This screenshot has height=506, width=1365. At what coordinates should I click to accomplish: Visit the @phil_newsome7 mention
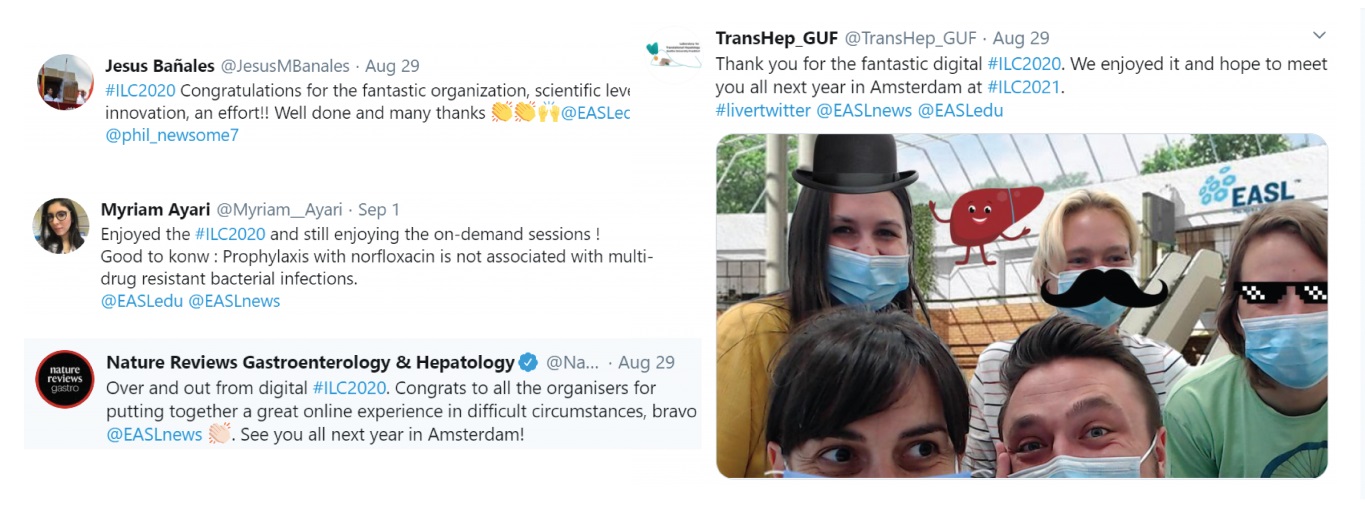[172, 135]
